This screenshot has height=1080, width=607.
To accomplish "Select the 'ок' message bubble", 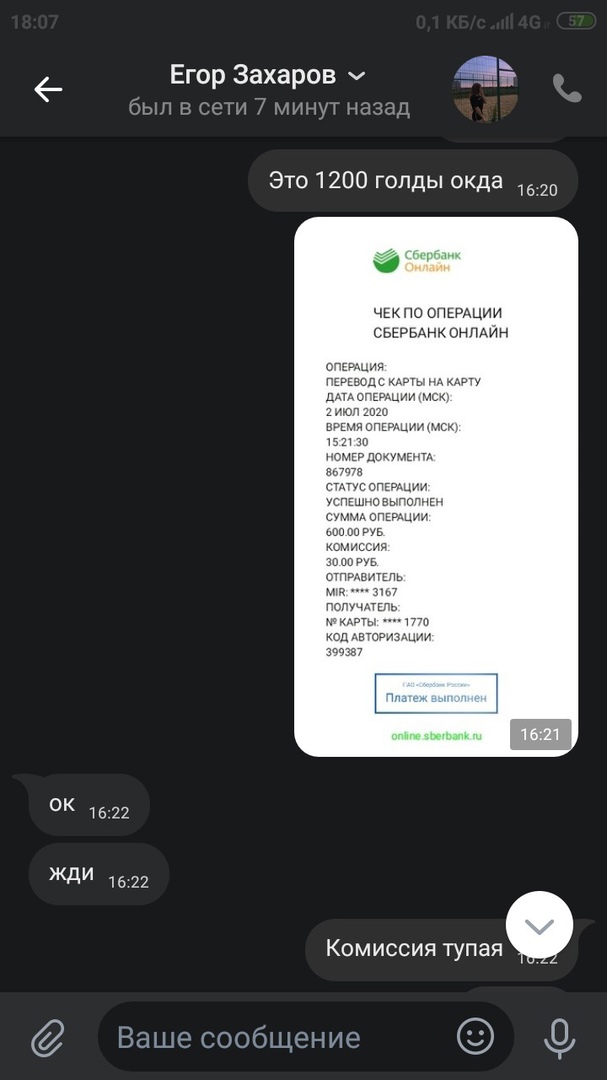I will tap(88, 805).
